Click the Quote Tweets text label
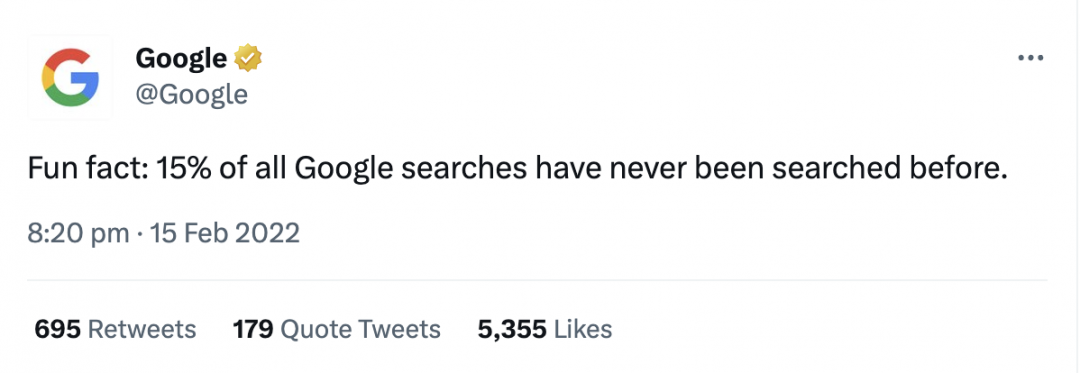Viewport: 1080px width, 373px height. click(x=362, y=330)
